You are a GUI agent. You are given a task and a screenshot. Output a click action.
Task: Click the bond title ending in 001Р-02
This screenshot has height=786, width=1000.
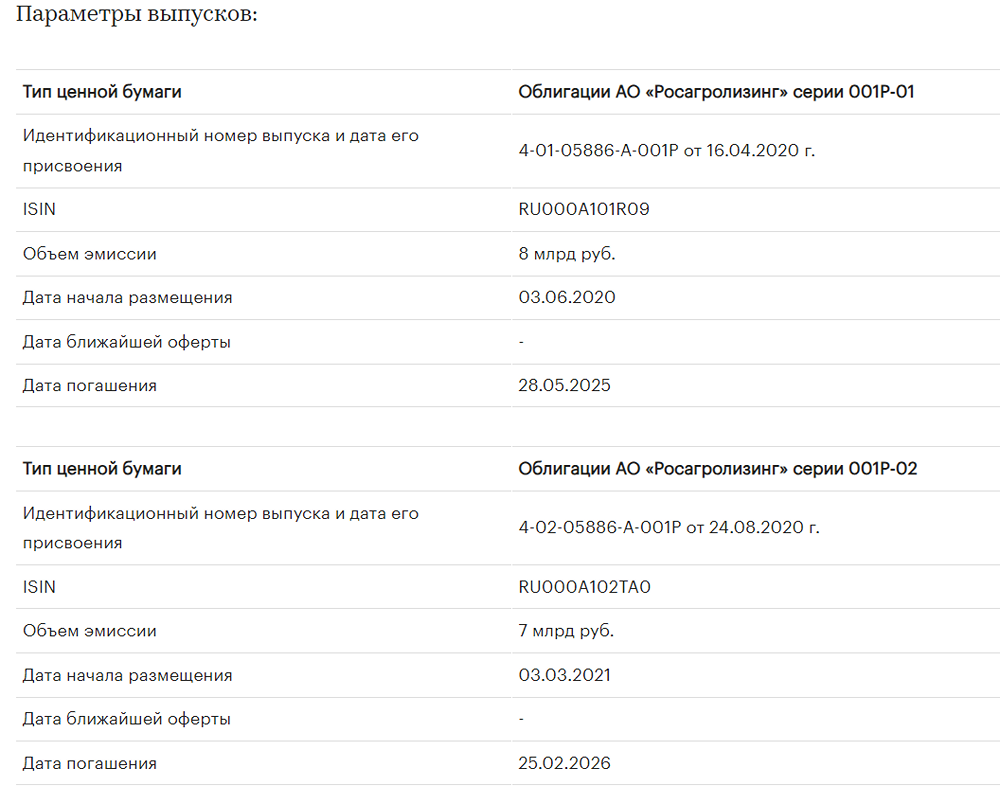(x=717, y=469)
